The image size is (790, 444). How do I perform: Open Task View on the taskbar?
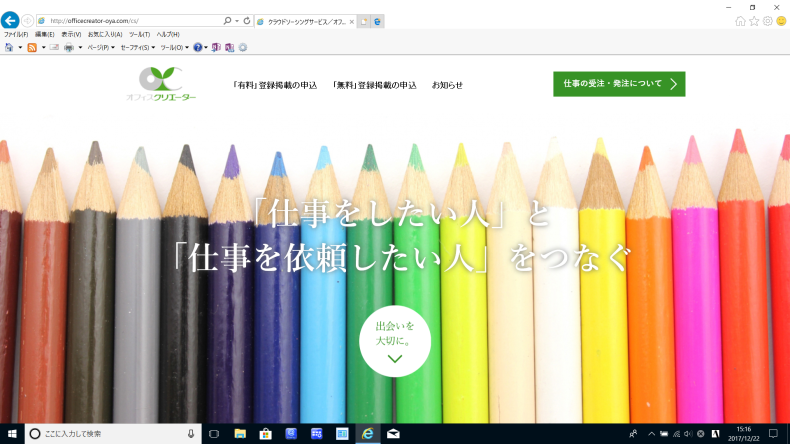(214, 433)
